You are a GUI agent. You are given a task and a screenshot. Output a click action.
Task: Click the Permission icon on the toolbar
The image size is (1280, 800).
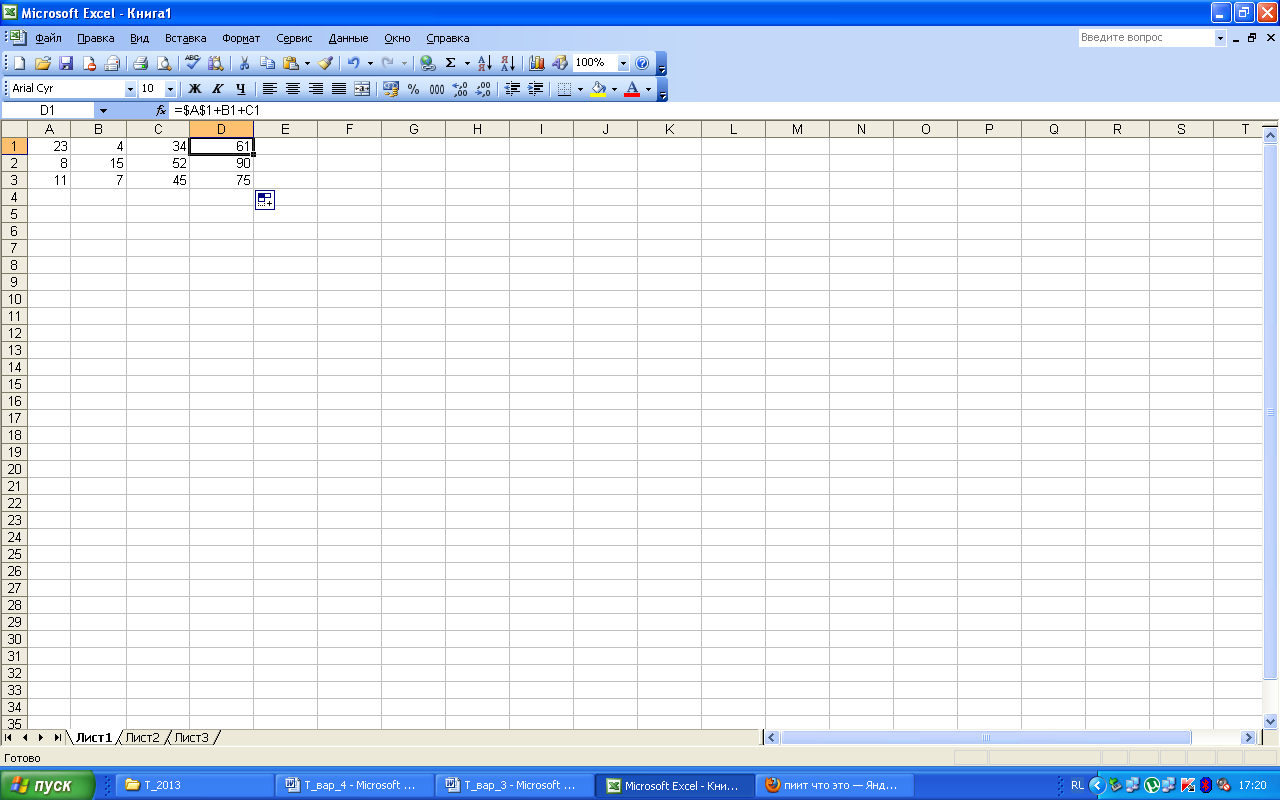pos(89,63)
